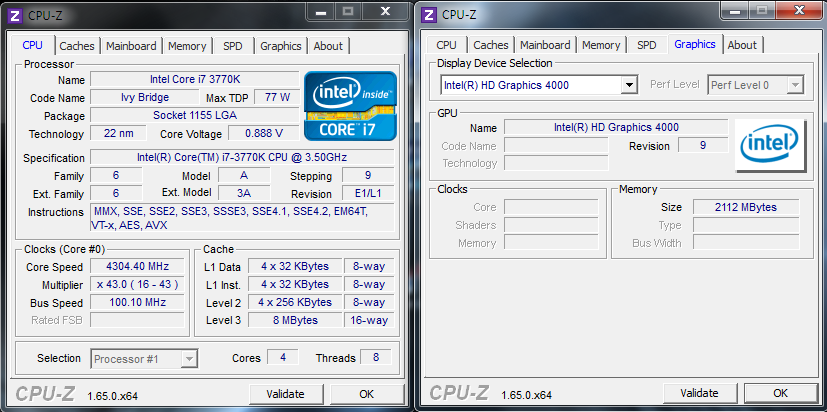The height and width of the screenshot is (412, 827).
Task: Click the Cores value 4
Action: click(x=283, y=357)
